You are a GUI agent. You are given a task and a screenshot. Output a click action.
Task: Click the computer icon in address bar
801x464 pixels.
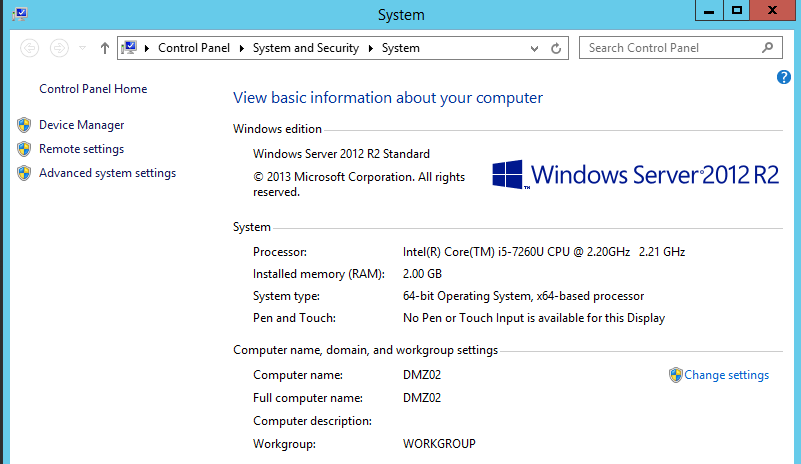(129, 48)
